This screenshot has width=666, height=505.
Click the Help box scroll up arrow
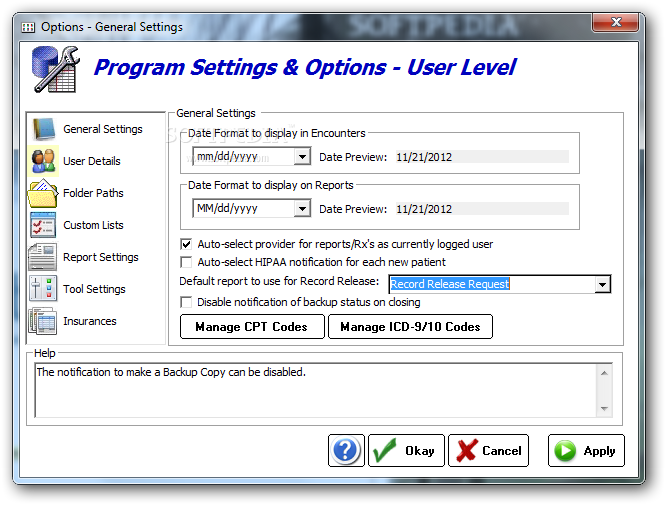(x=604, y=373)
